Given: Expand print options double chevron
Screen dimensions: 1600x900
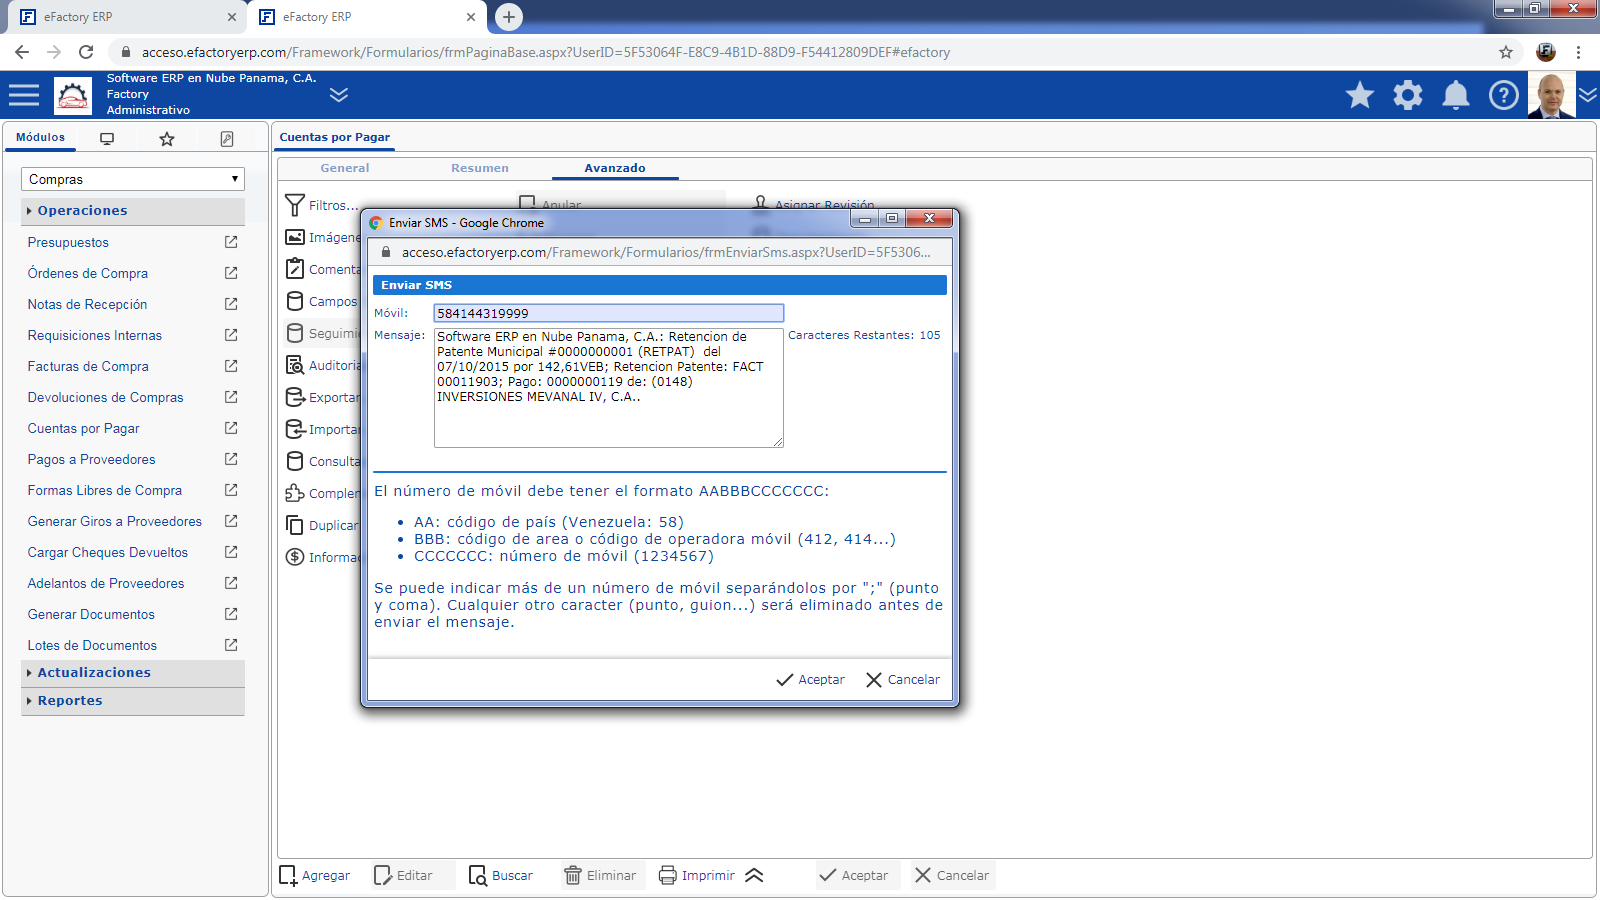Looking at the screenshot, I should (755, 876).
